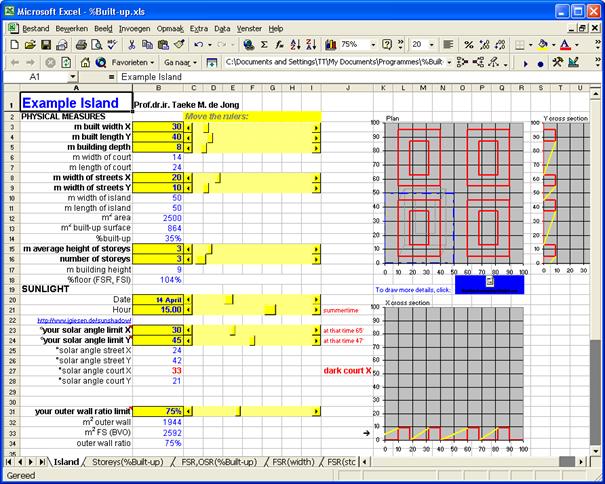605x484 pixels.
Task: Expand the Font Color dropdown arrow
Action: [576, 45]
